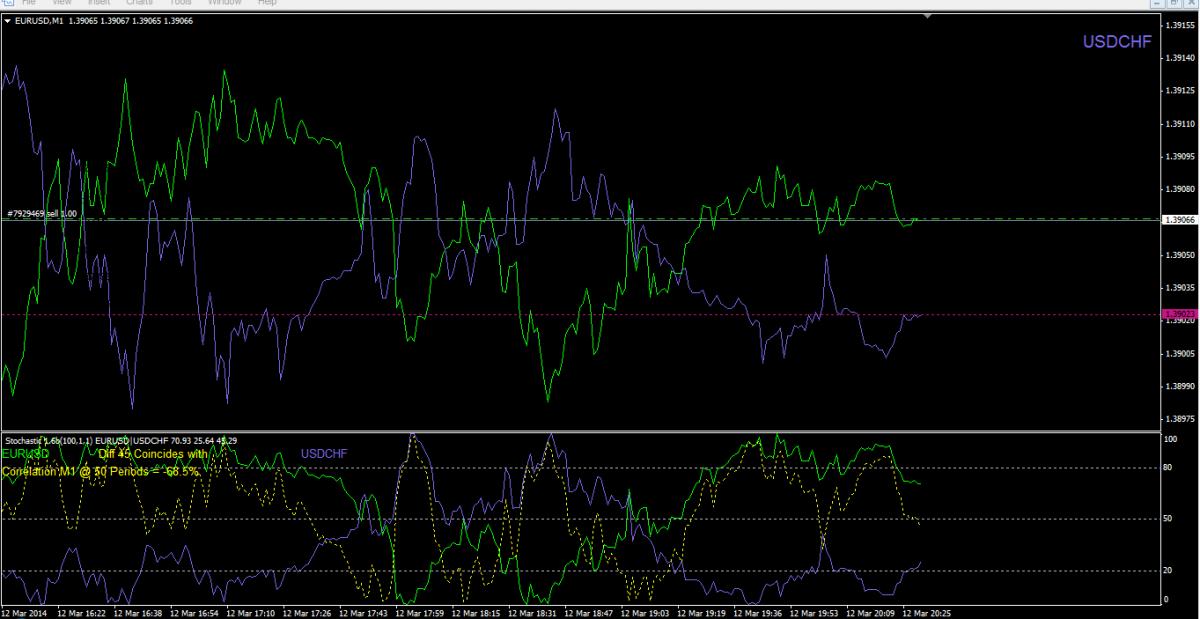The width and height of the screenshot is (1200, 619).
Task: Click the 'Diff 45 Coincides with' text
Action: click(153, 453)
